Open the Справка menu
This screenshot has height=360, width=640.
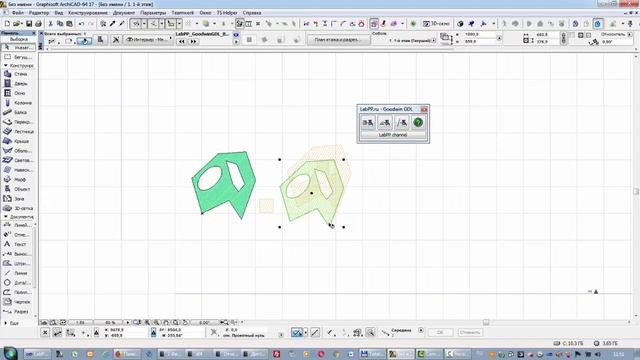[x=252, y=13]
